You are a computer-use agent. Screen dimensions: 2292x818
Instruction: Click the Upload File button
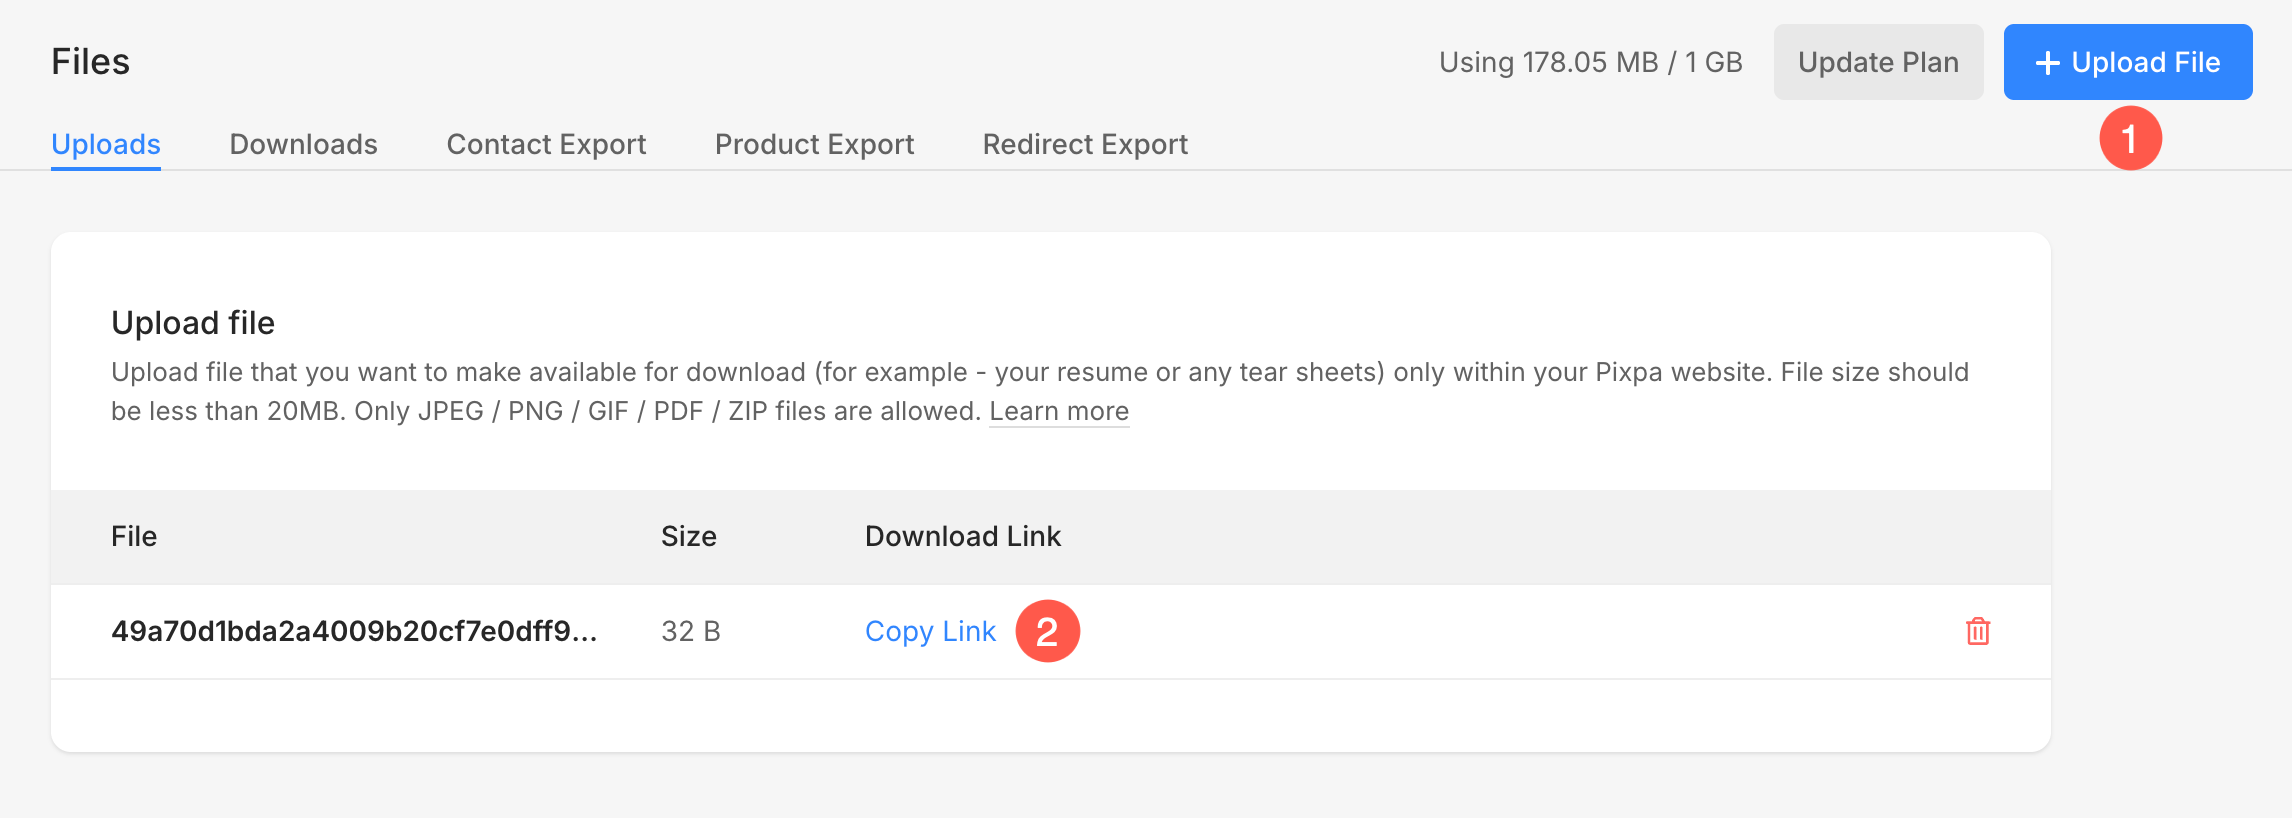tap(2127, 62)
